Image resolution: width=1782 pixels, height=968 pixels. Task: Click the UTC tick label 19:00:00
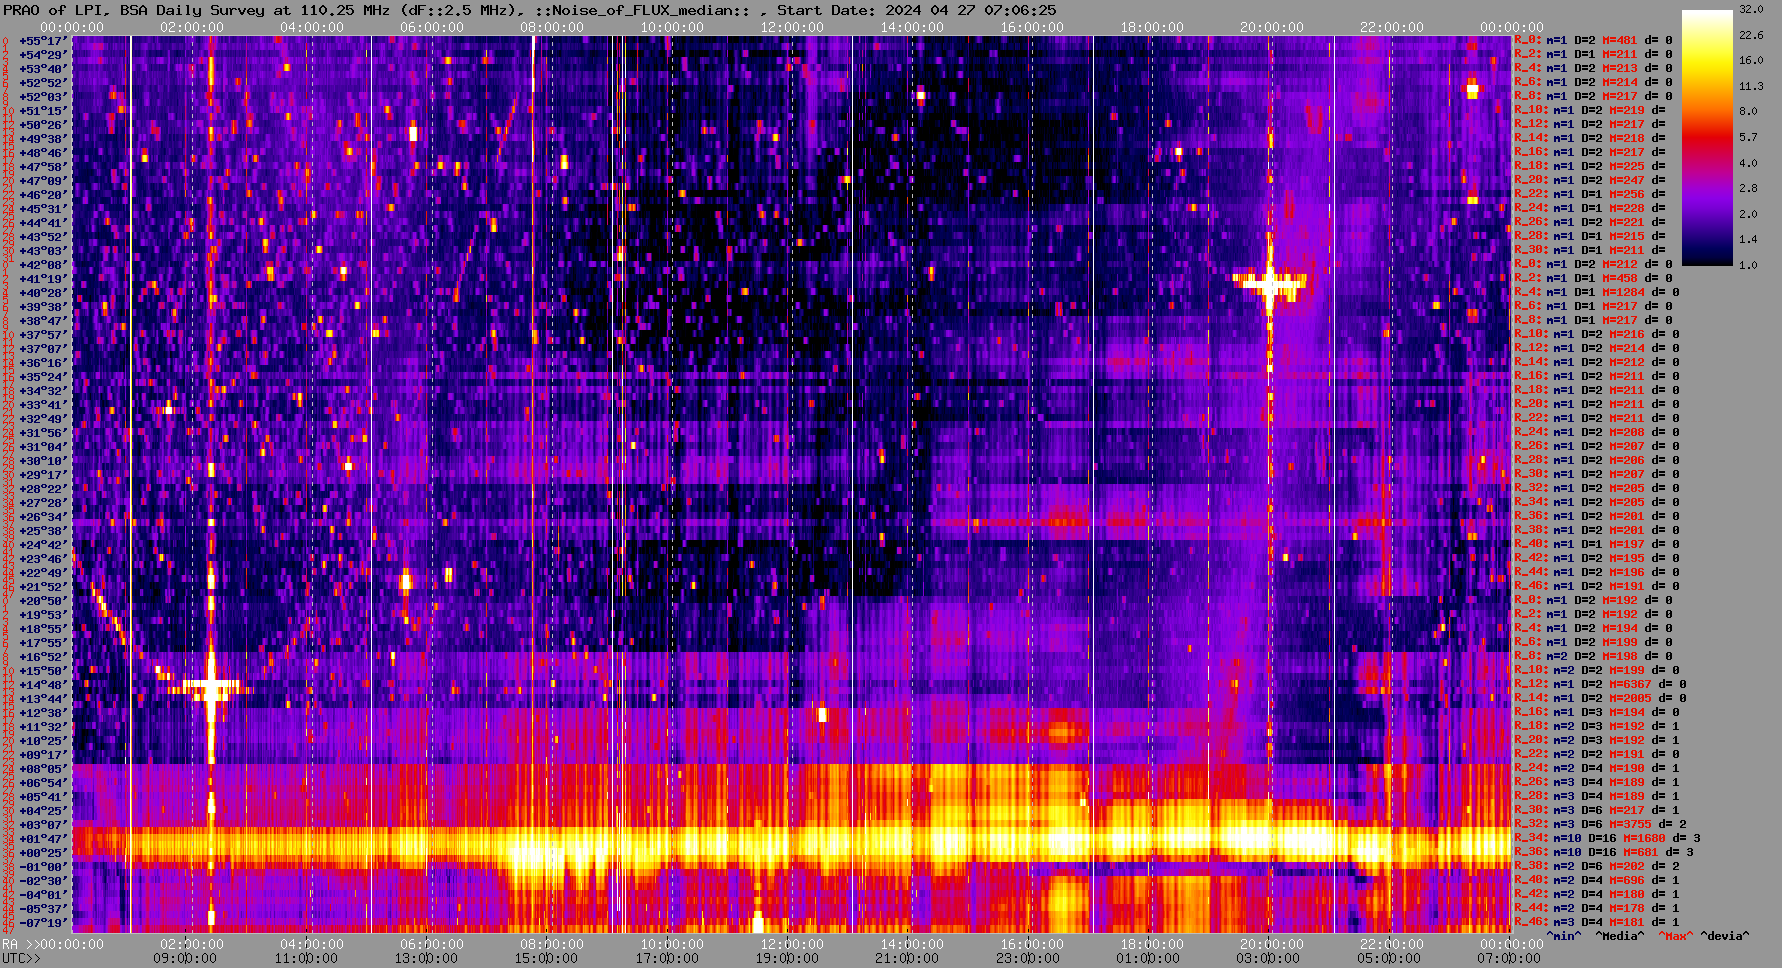coord(787,958)
